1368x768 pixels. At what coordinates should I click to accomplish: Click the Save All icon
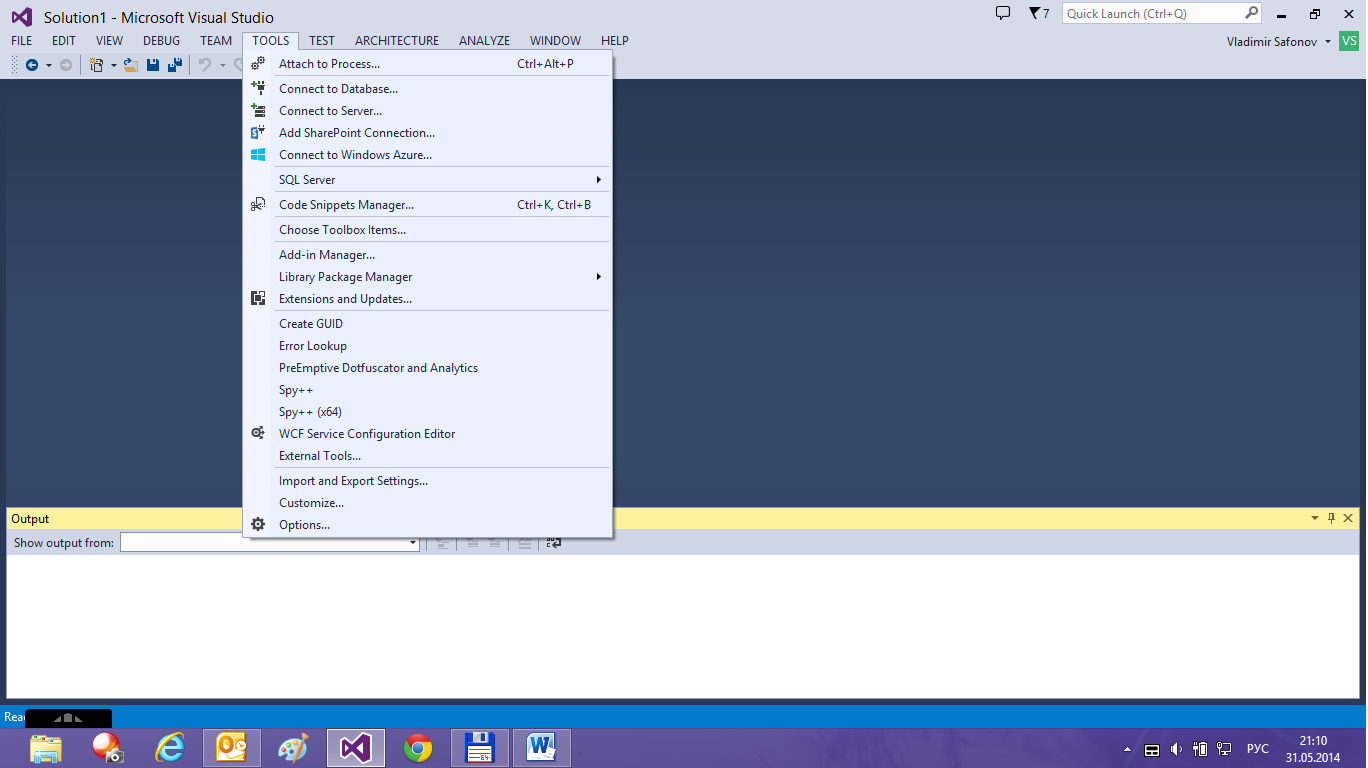[175, 65]
